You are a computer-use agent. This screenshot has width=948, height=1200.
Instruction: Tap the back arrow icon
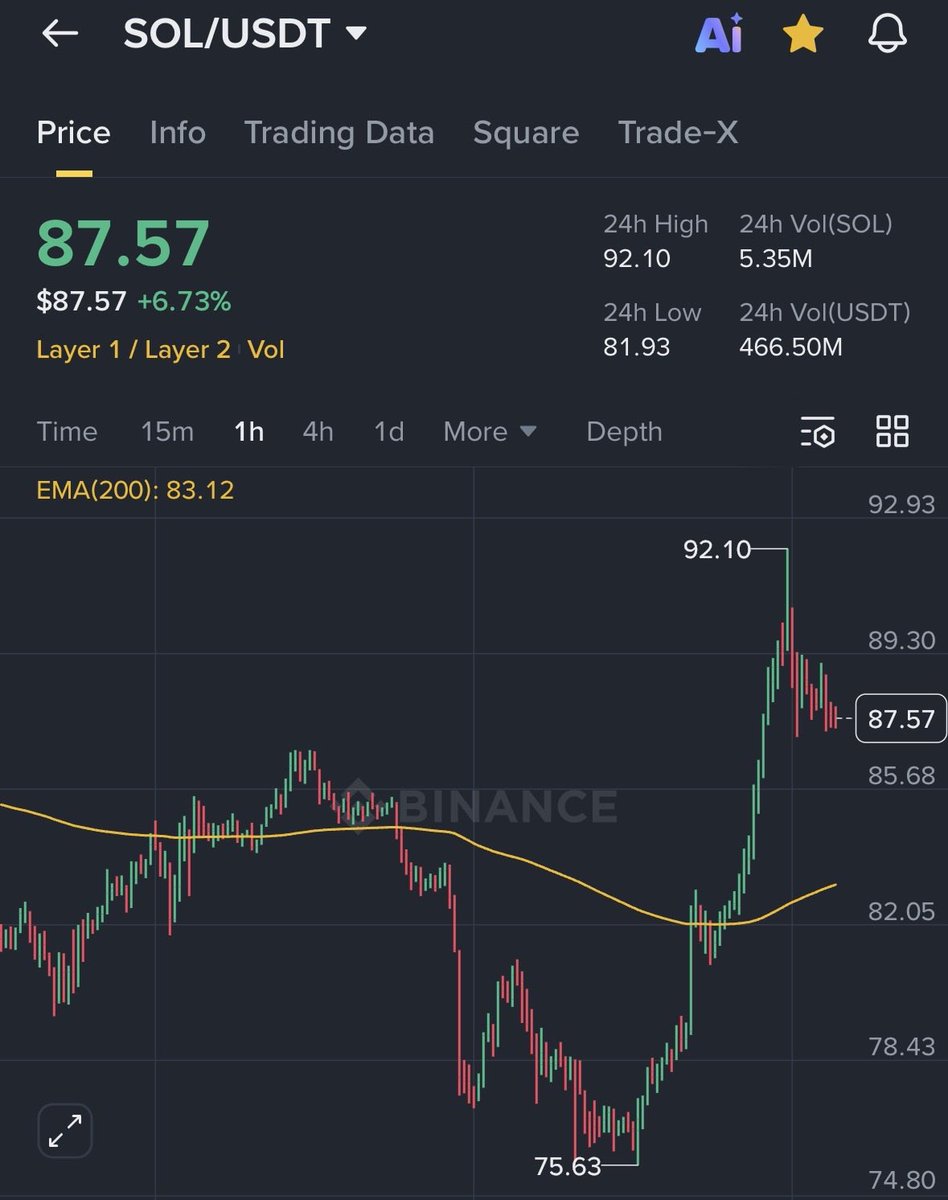click(x=60, y=33)
